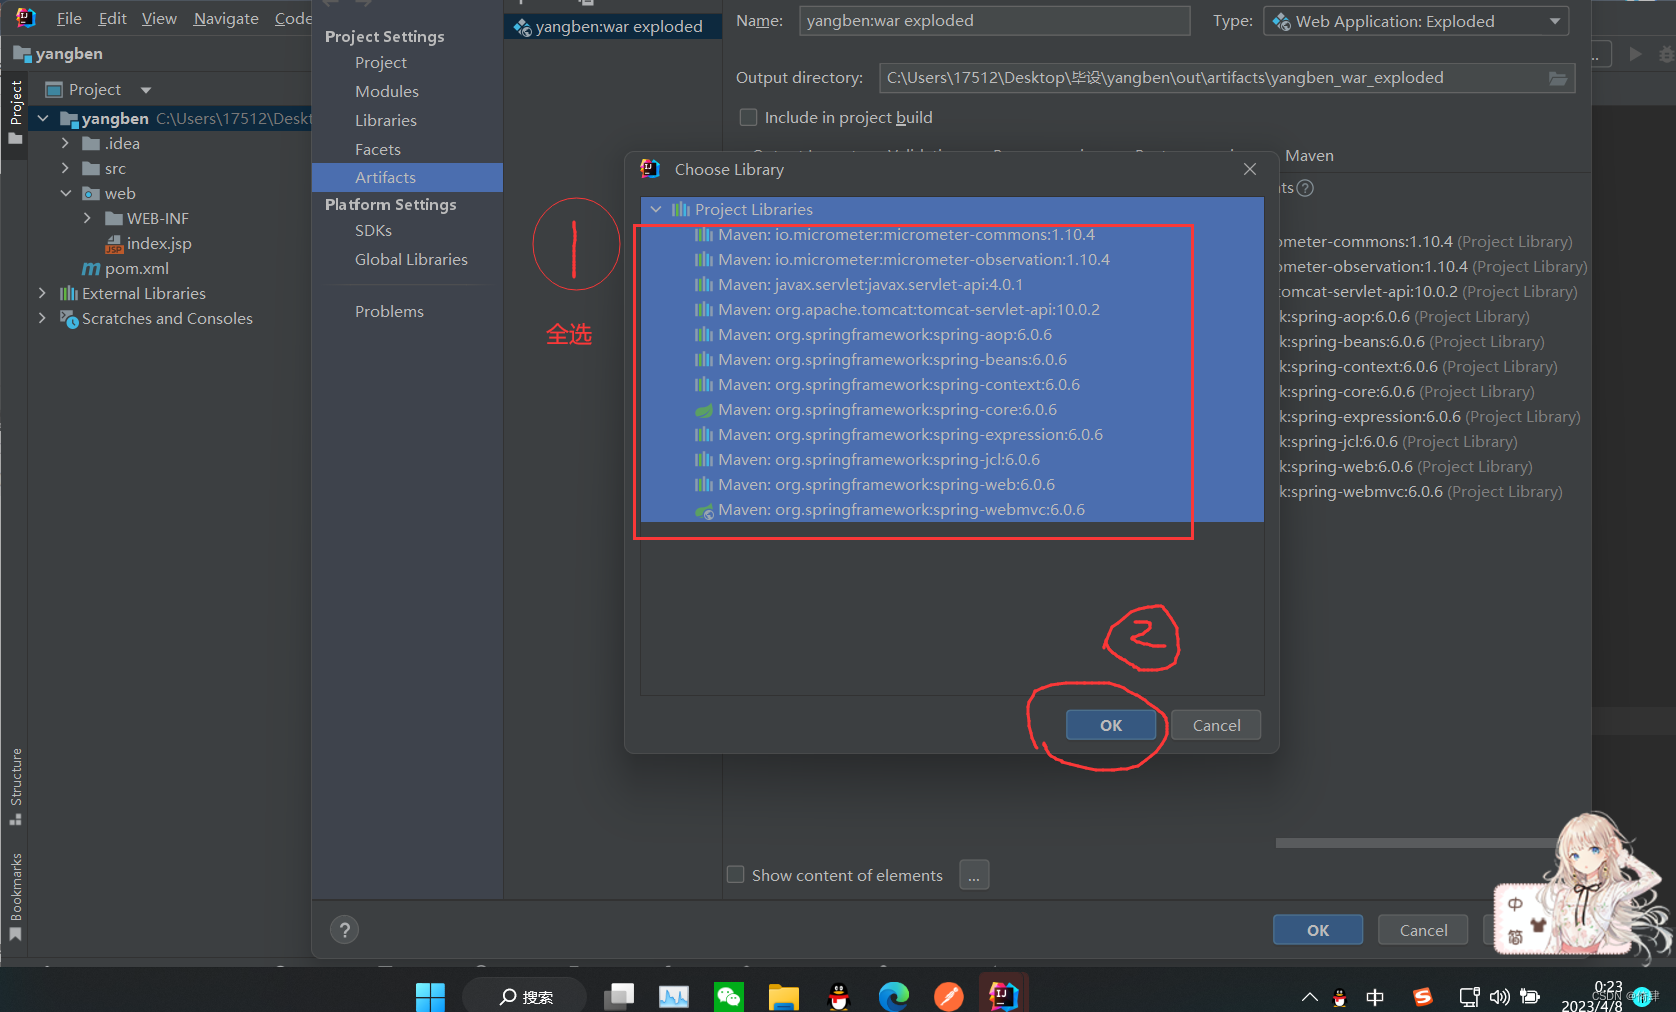This screenshot has height=1012, width=1676.
Task: Select spring-jcl:6.0.6 library row
Action: point(952,459)
